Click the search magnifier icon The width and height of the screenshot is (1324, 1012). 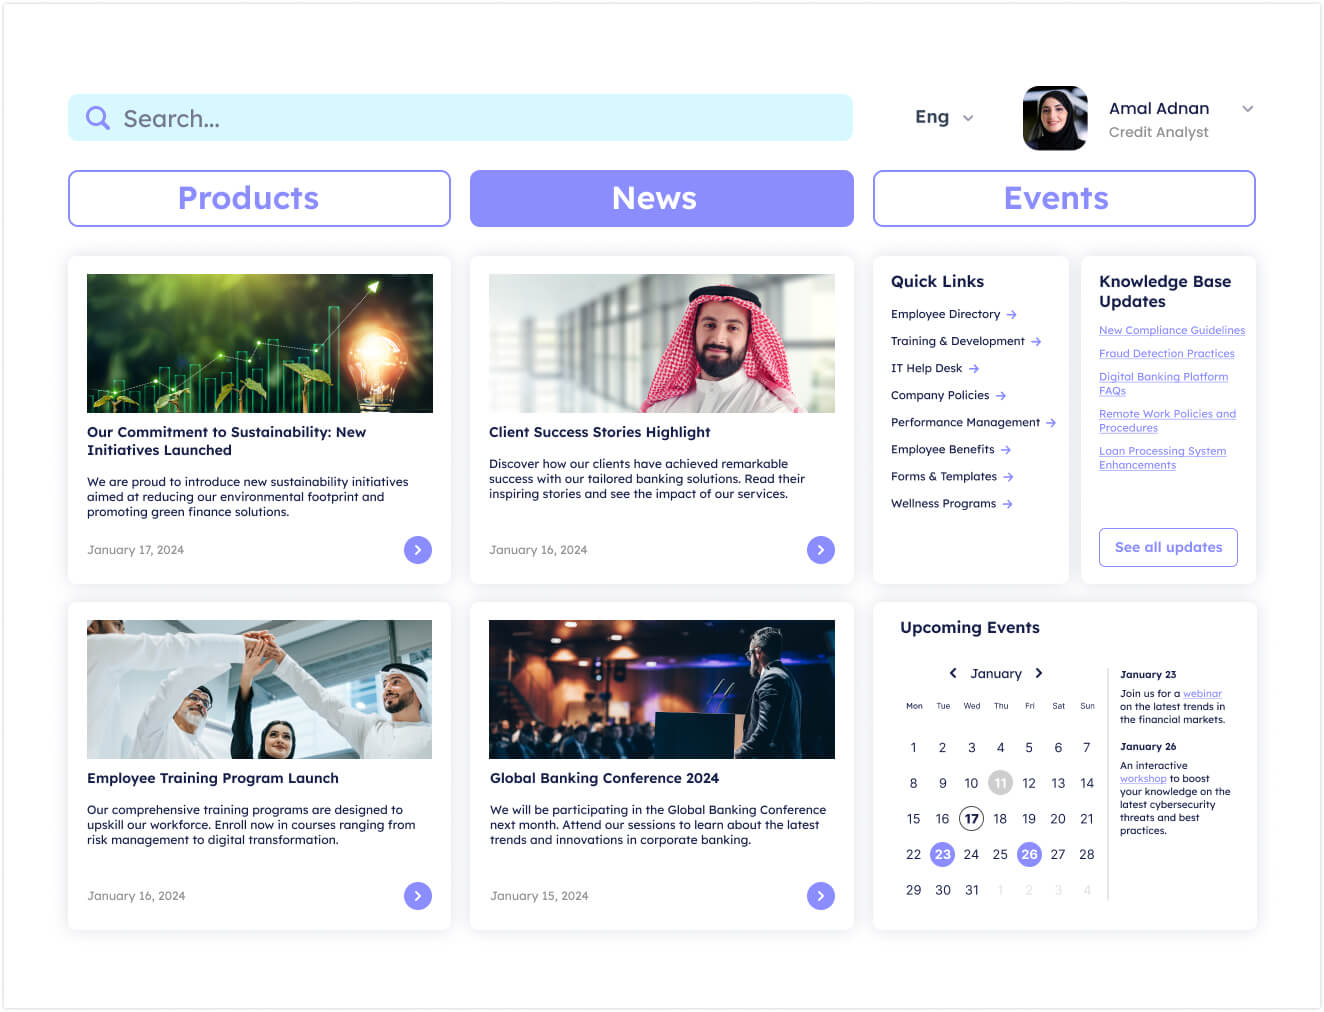point(97,118)
